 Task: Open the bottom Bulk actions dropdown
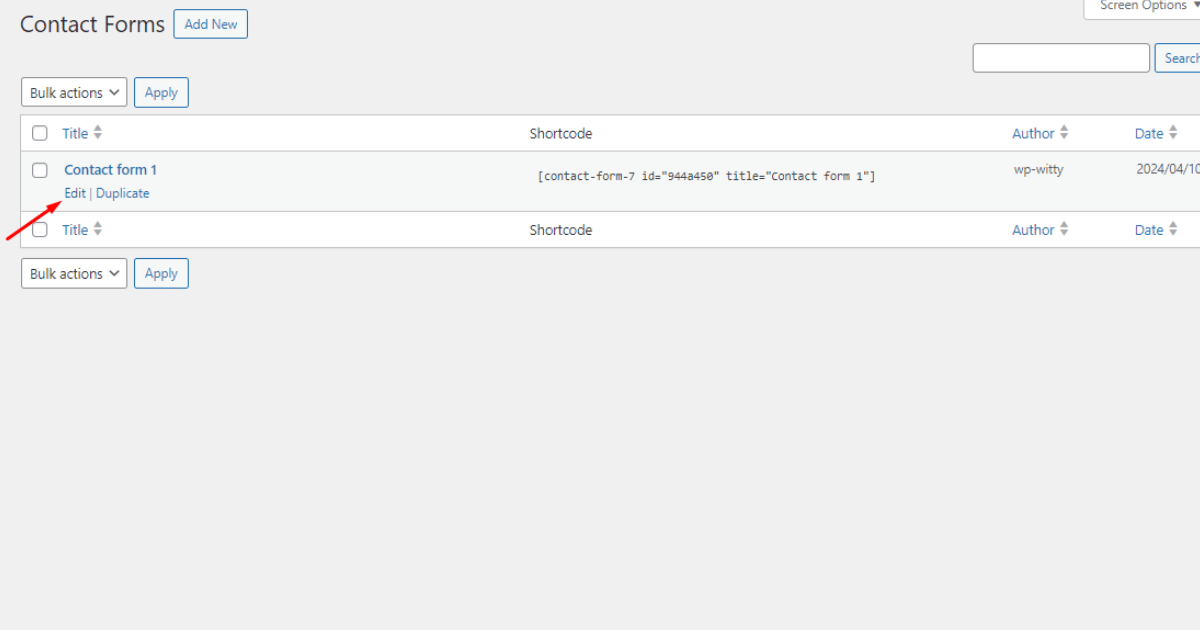click(74, 274)
